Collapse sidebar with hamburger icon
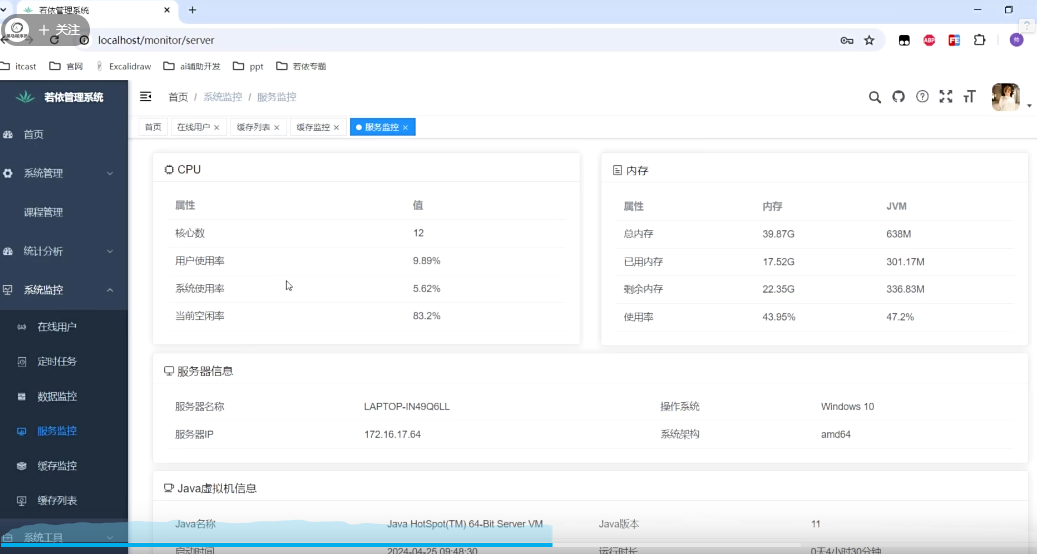The width and height of the screenshot is (1037, 554). (145, 97)
